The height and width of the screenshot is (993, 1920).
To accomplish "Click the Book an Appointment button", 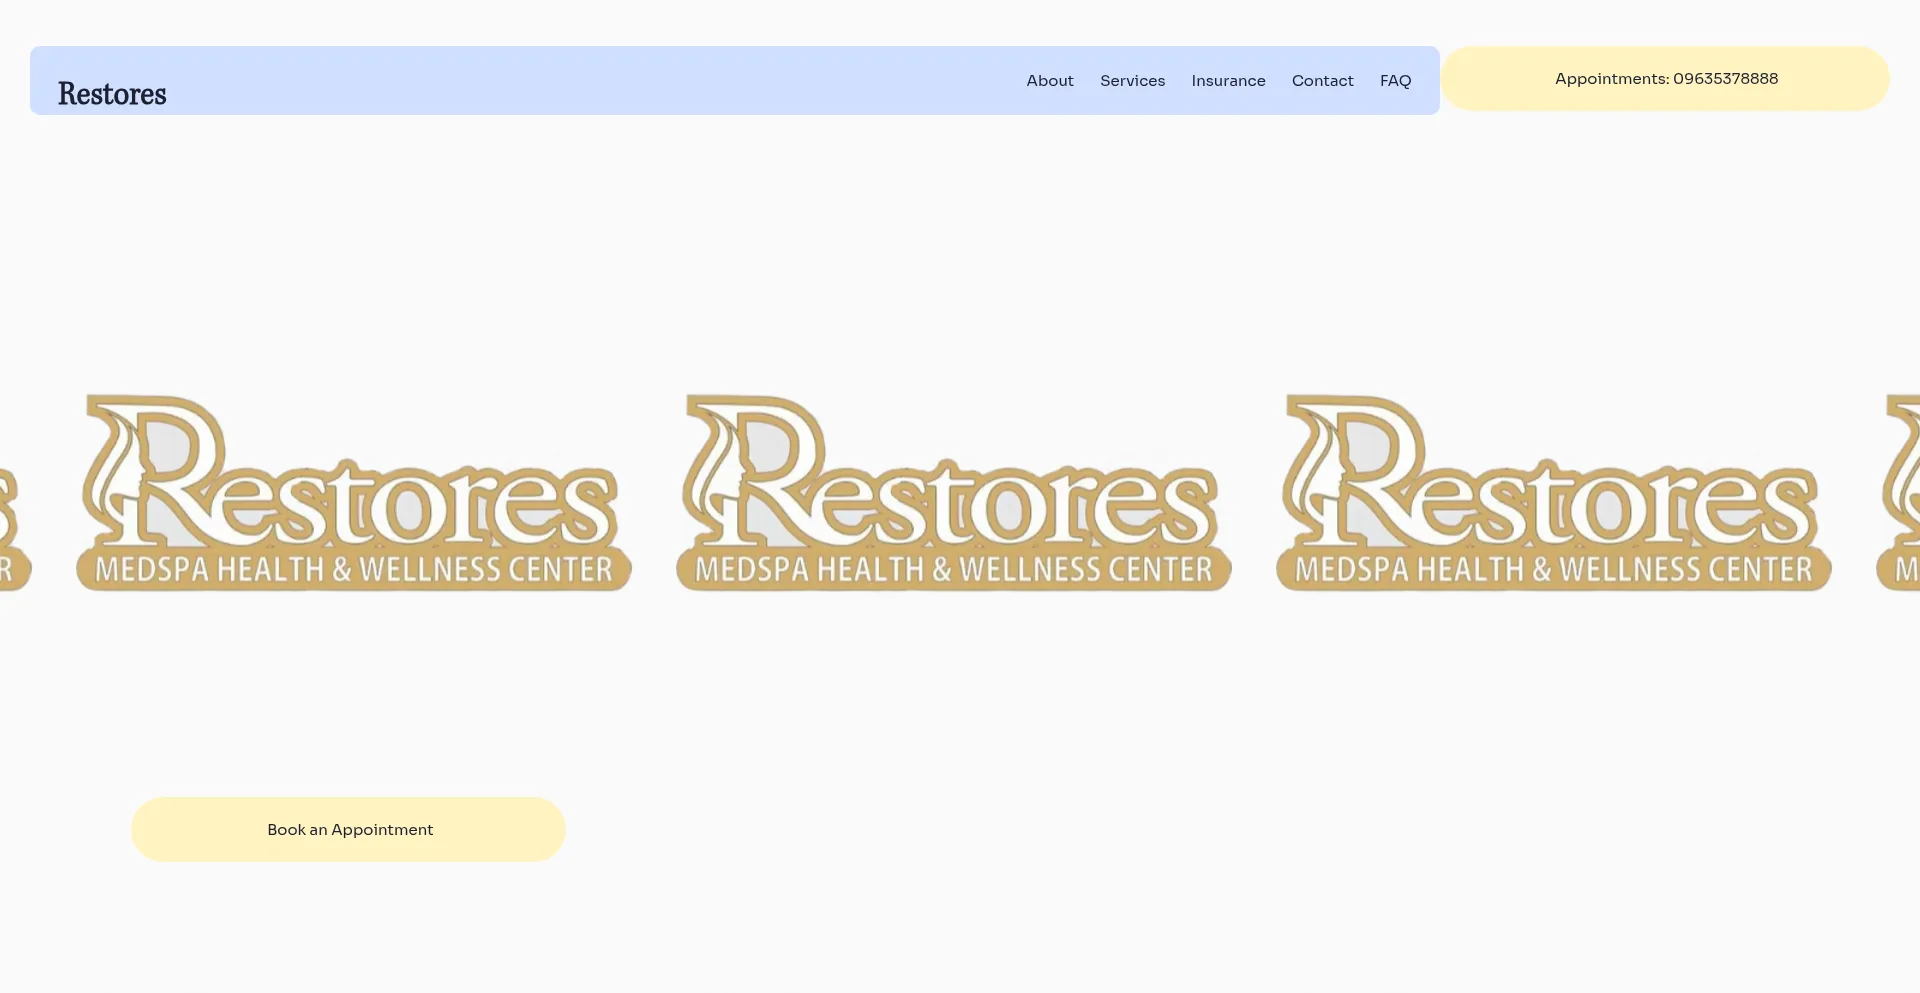I will click(x=348, y=829).
